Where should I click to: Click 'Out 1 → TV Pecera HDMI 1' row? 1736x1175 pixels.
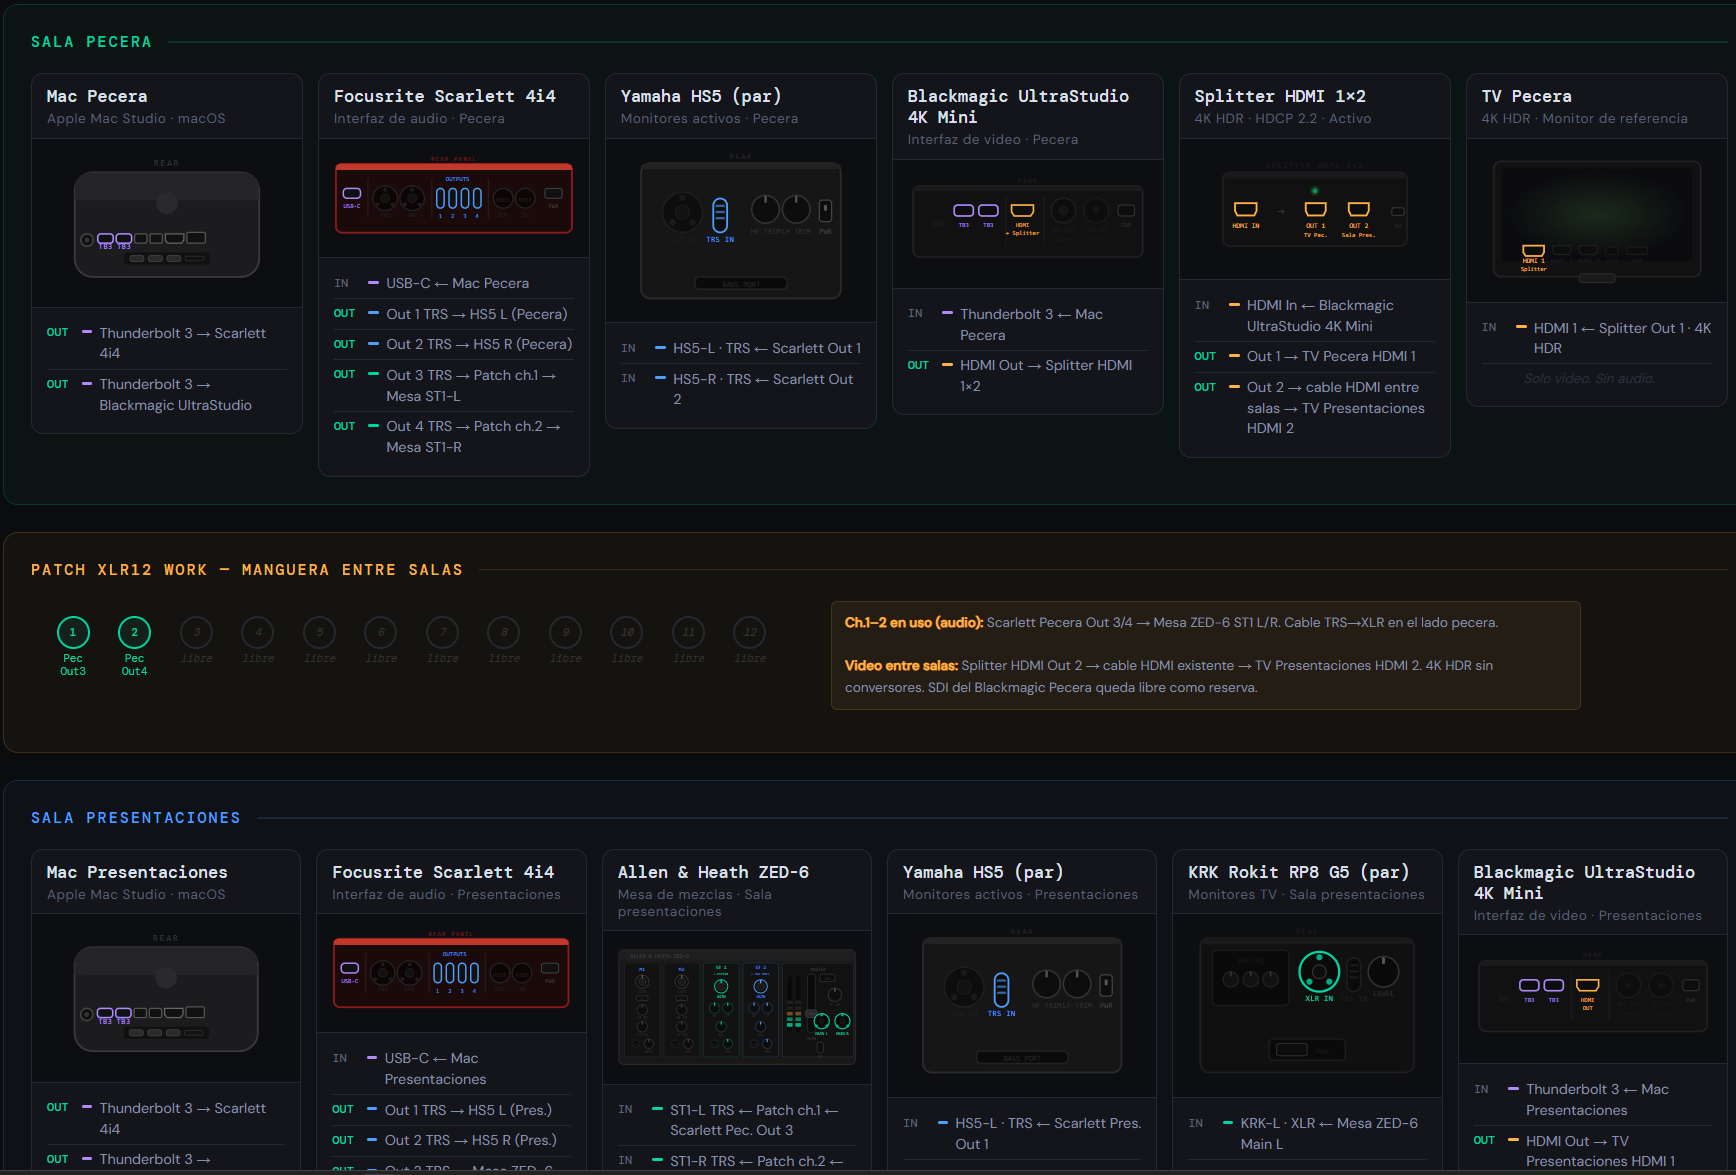(x=1314, y=356)
